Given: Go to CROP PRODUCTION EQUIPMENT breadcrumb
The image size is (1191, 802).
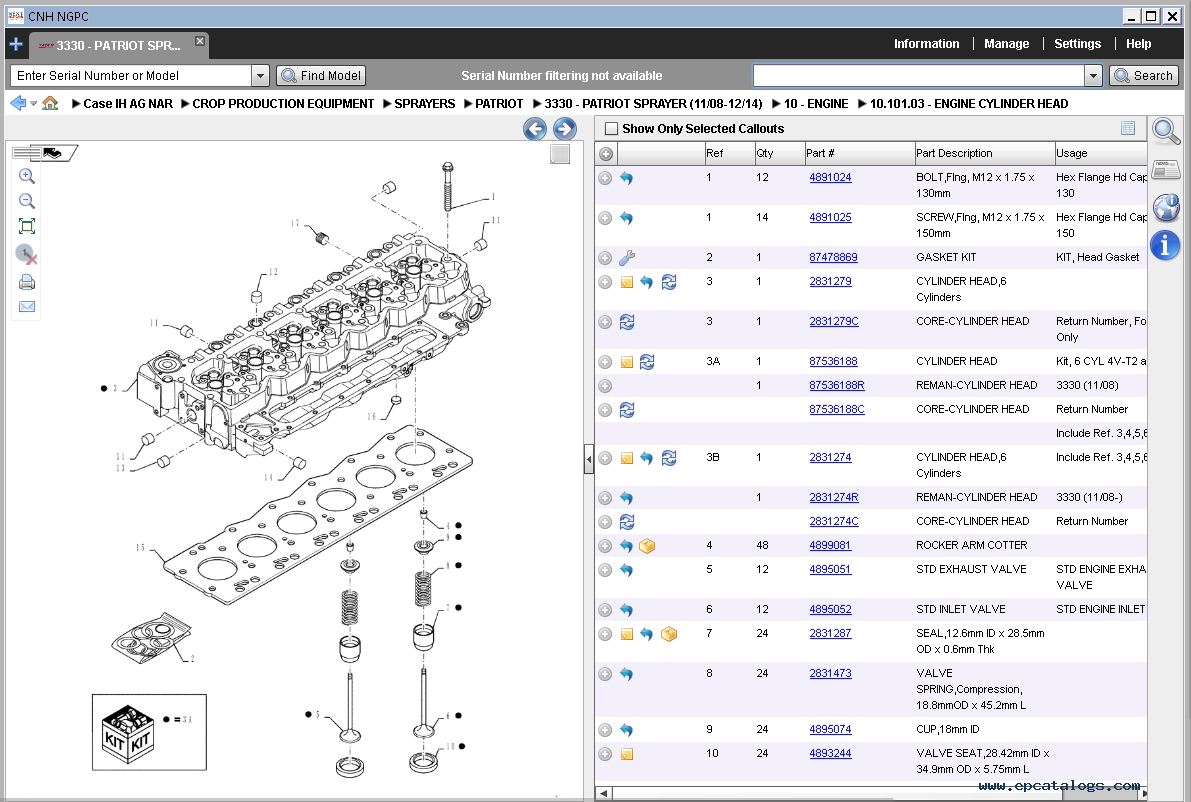Looking at the screenshot, I should pos(283,103).
